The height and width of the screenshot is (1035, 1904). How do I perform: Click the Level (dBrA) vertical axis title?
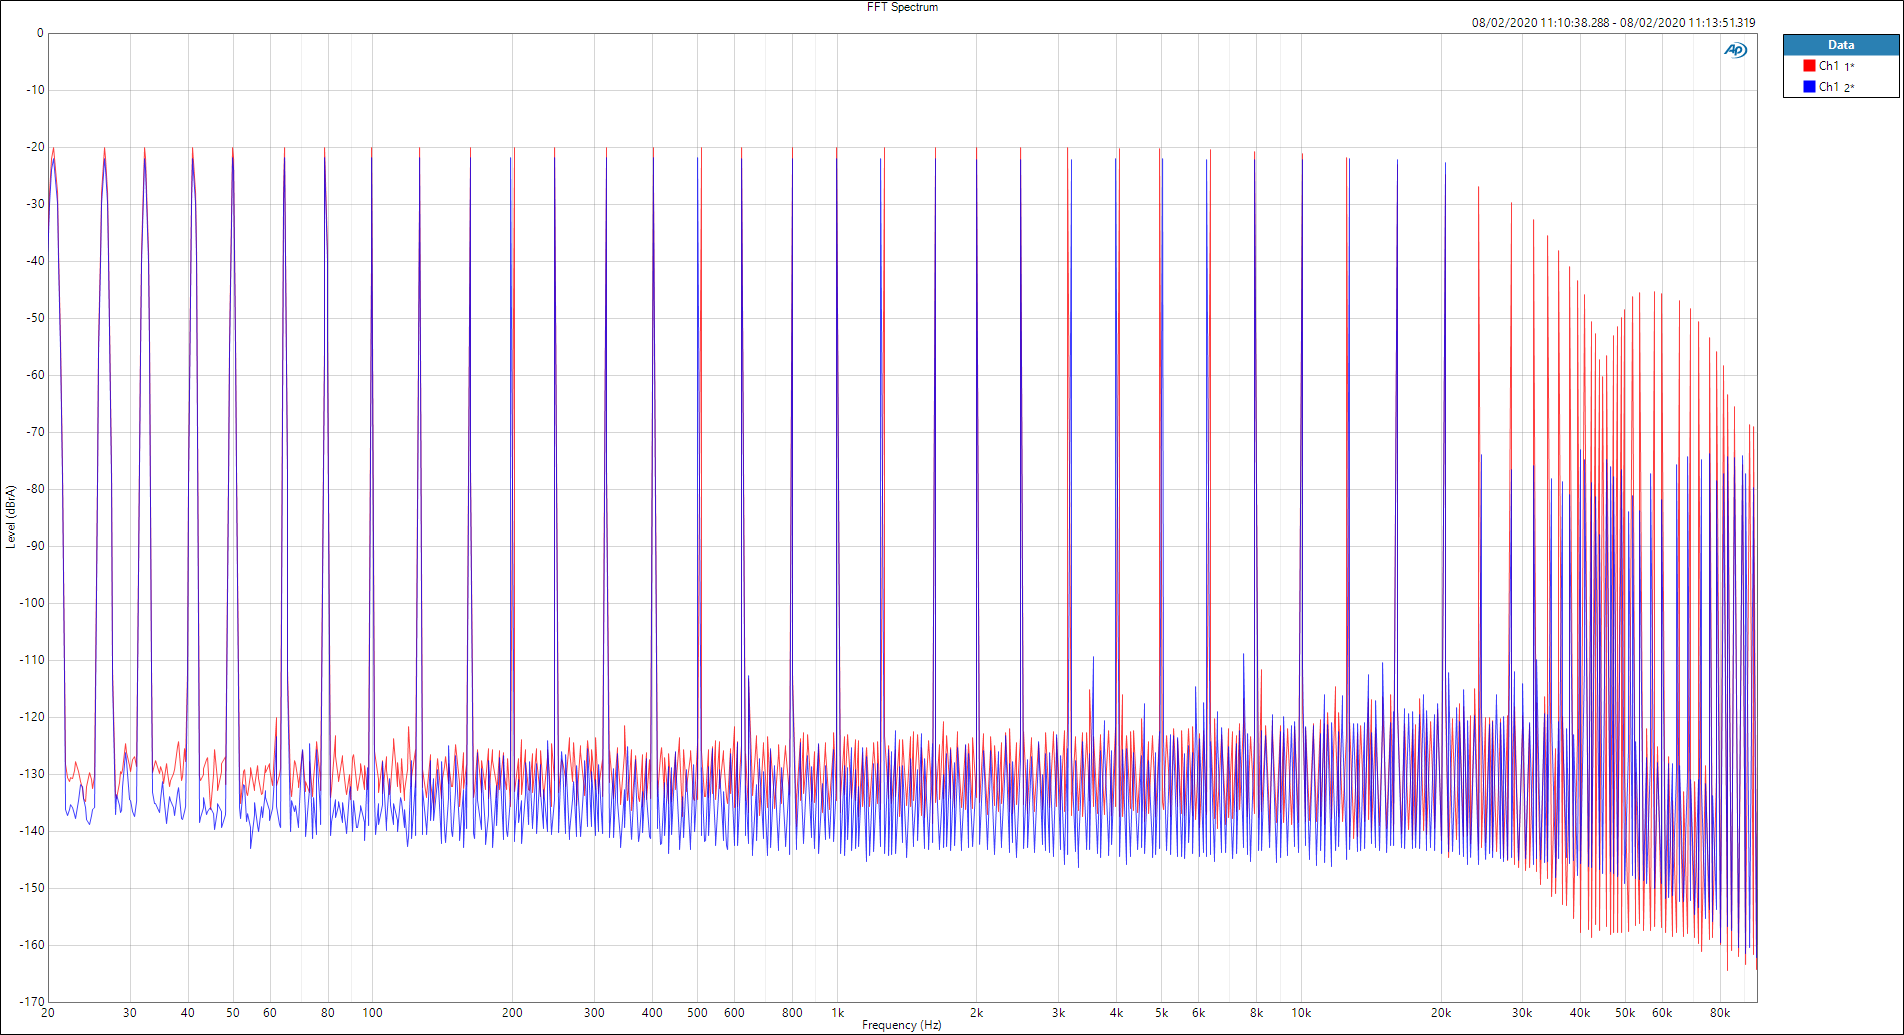11,516
